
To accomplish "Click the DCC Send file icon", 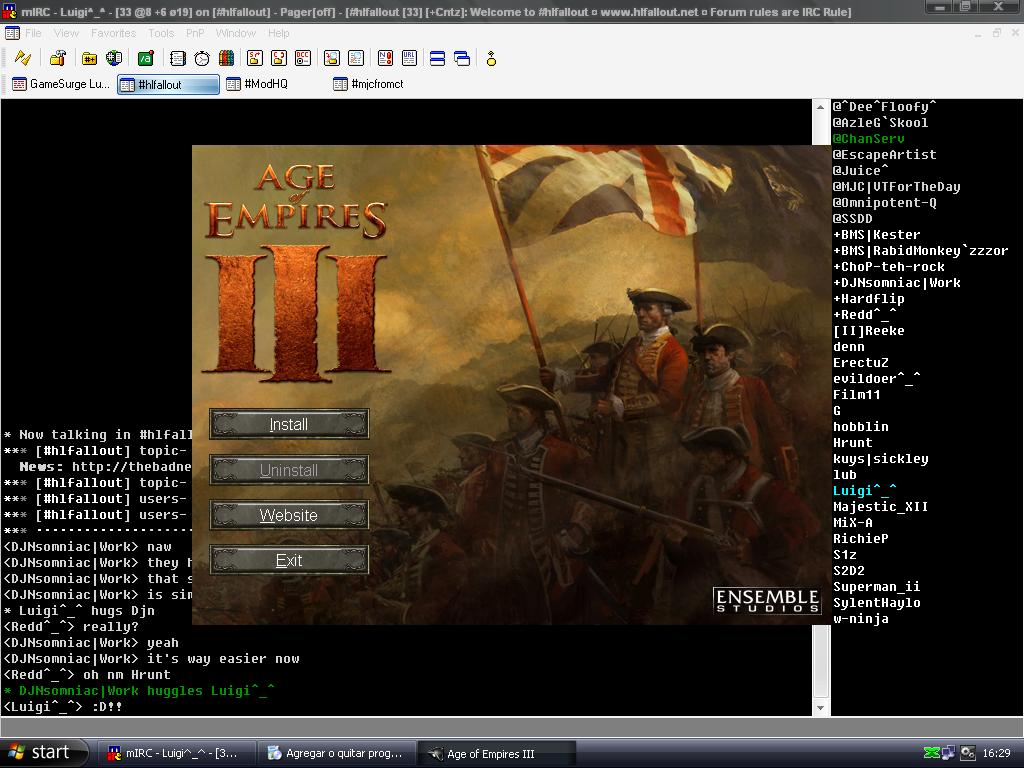I will point(255,59).
